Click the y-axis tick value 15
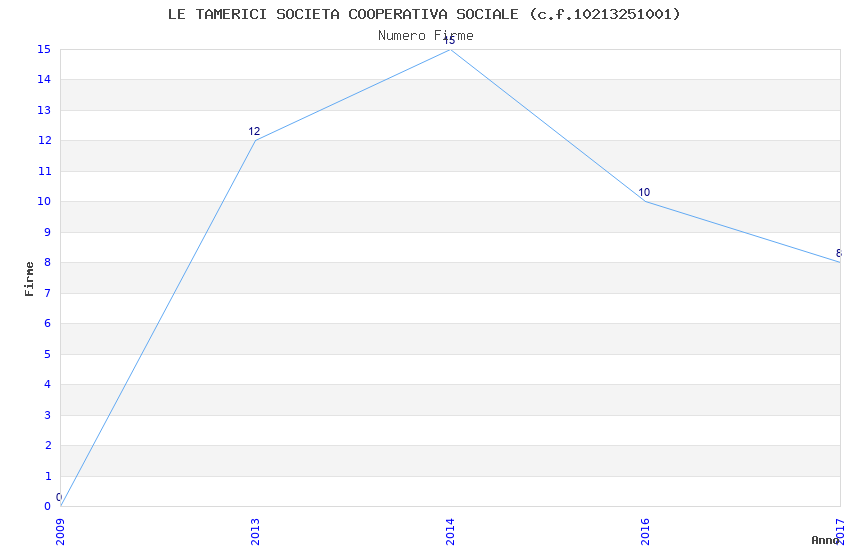Image resolution: width=850 pixels, height=550 pixels. pos(44,49)
